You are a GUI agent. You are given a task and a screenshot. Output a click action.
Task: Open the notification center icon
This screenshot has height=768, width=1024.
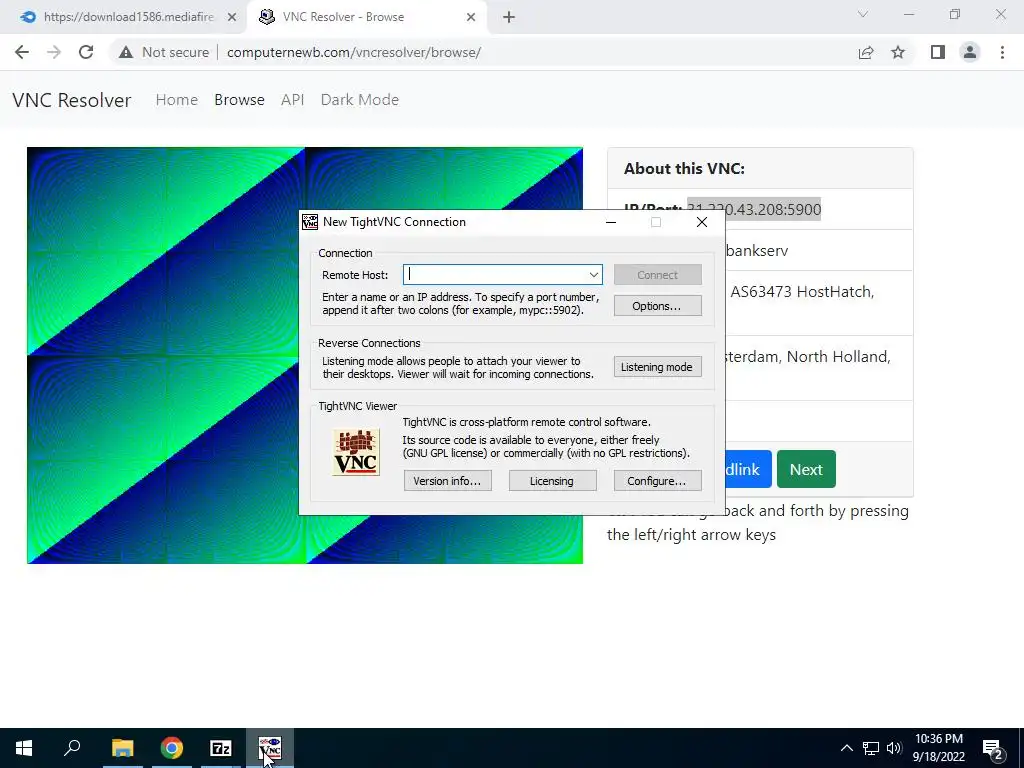point(993,748)
